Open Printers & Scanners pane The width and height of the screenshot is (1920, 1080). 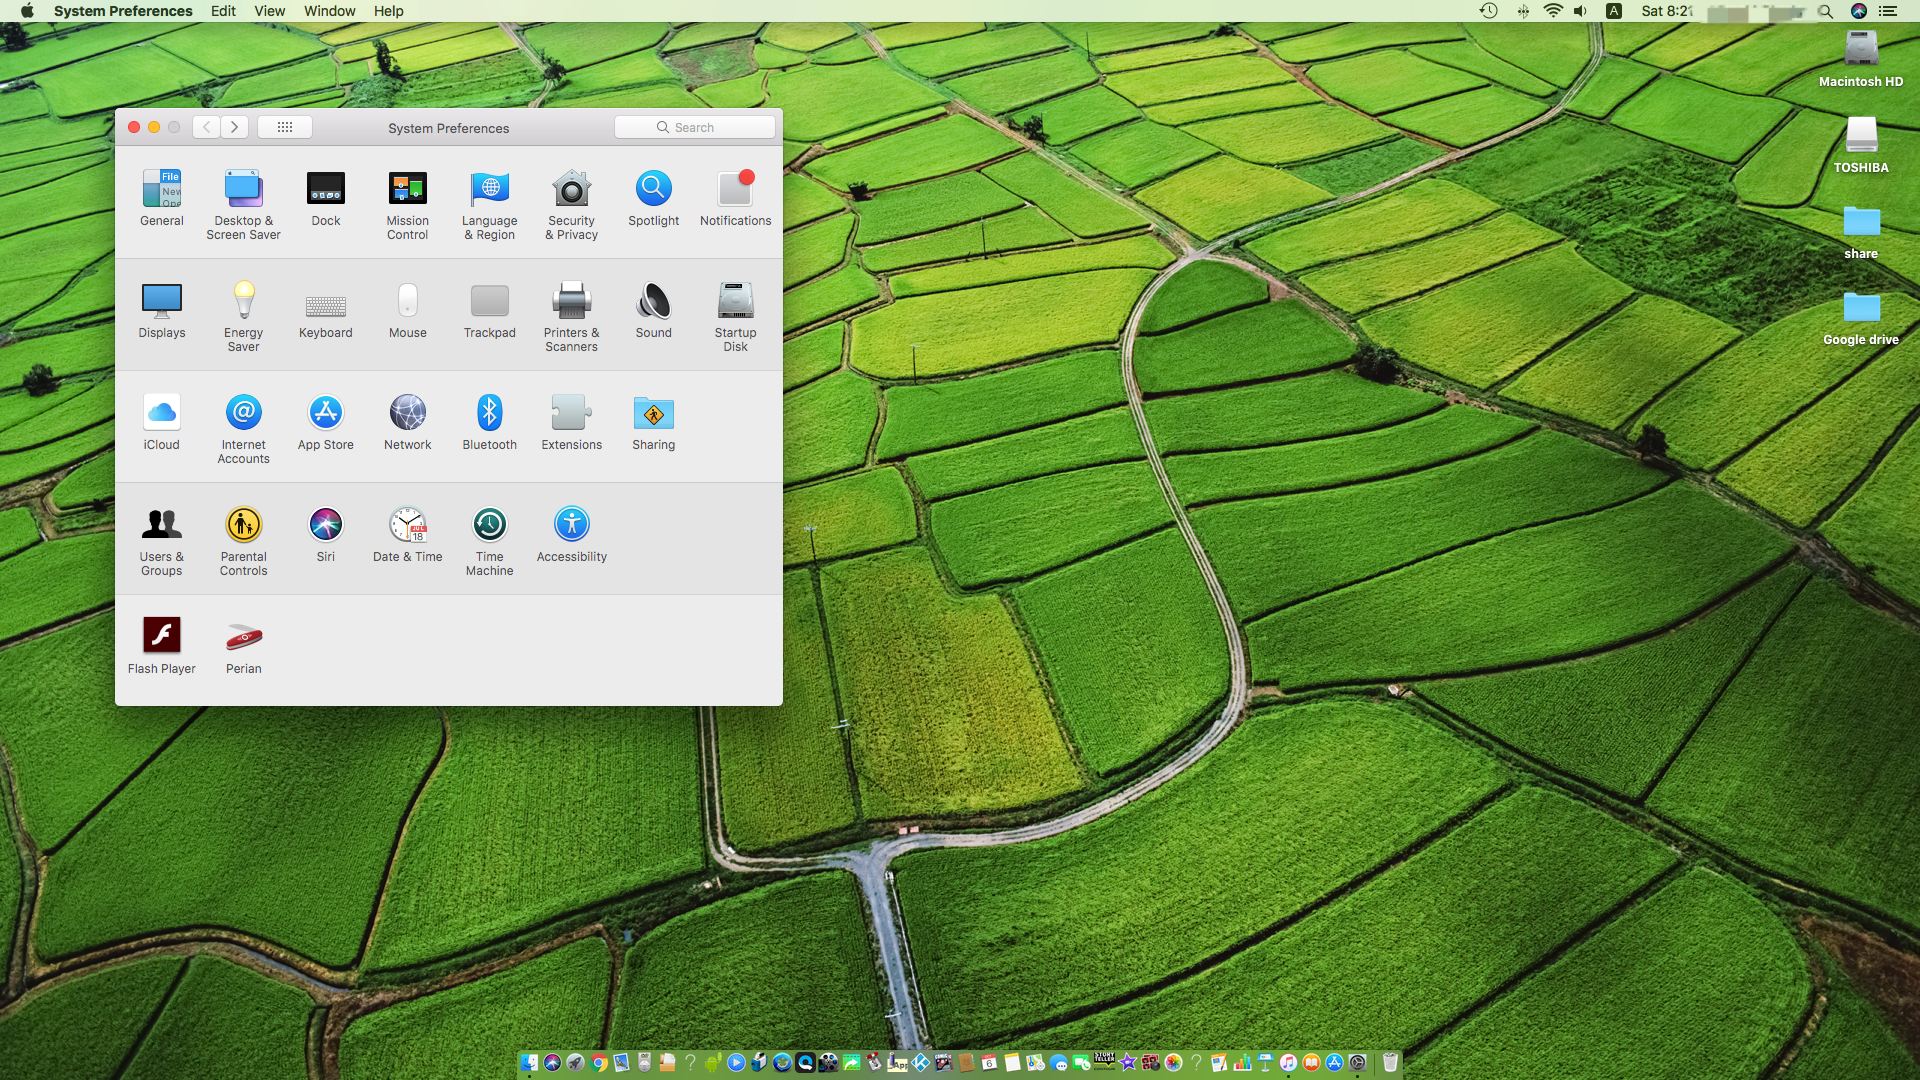click(571, 301)
